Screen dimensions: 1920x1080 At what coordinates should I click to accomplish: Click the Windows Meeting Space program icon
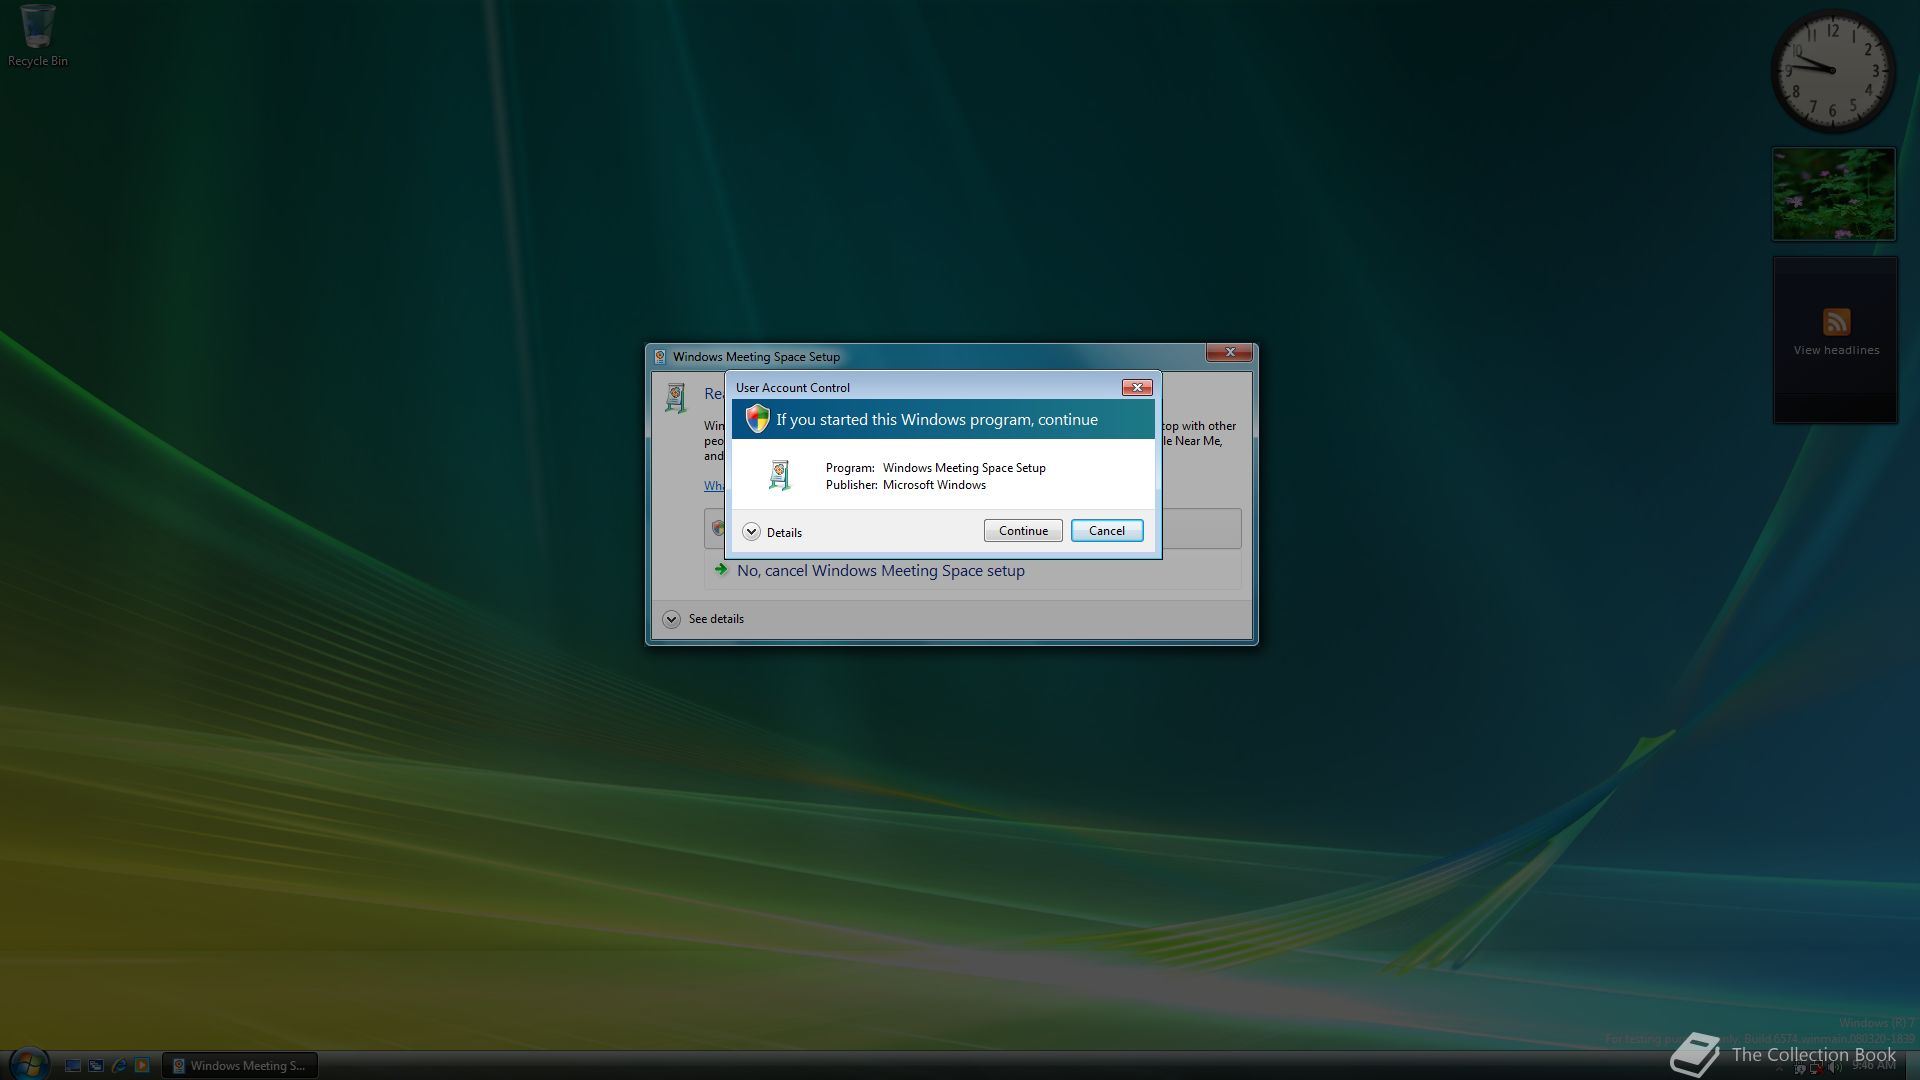click(780, 475)
